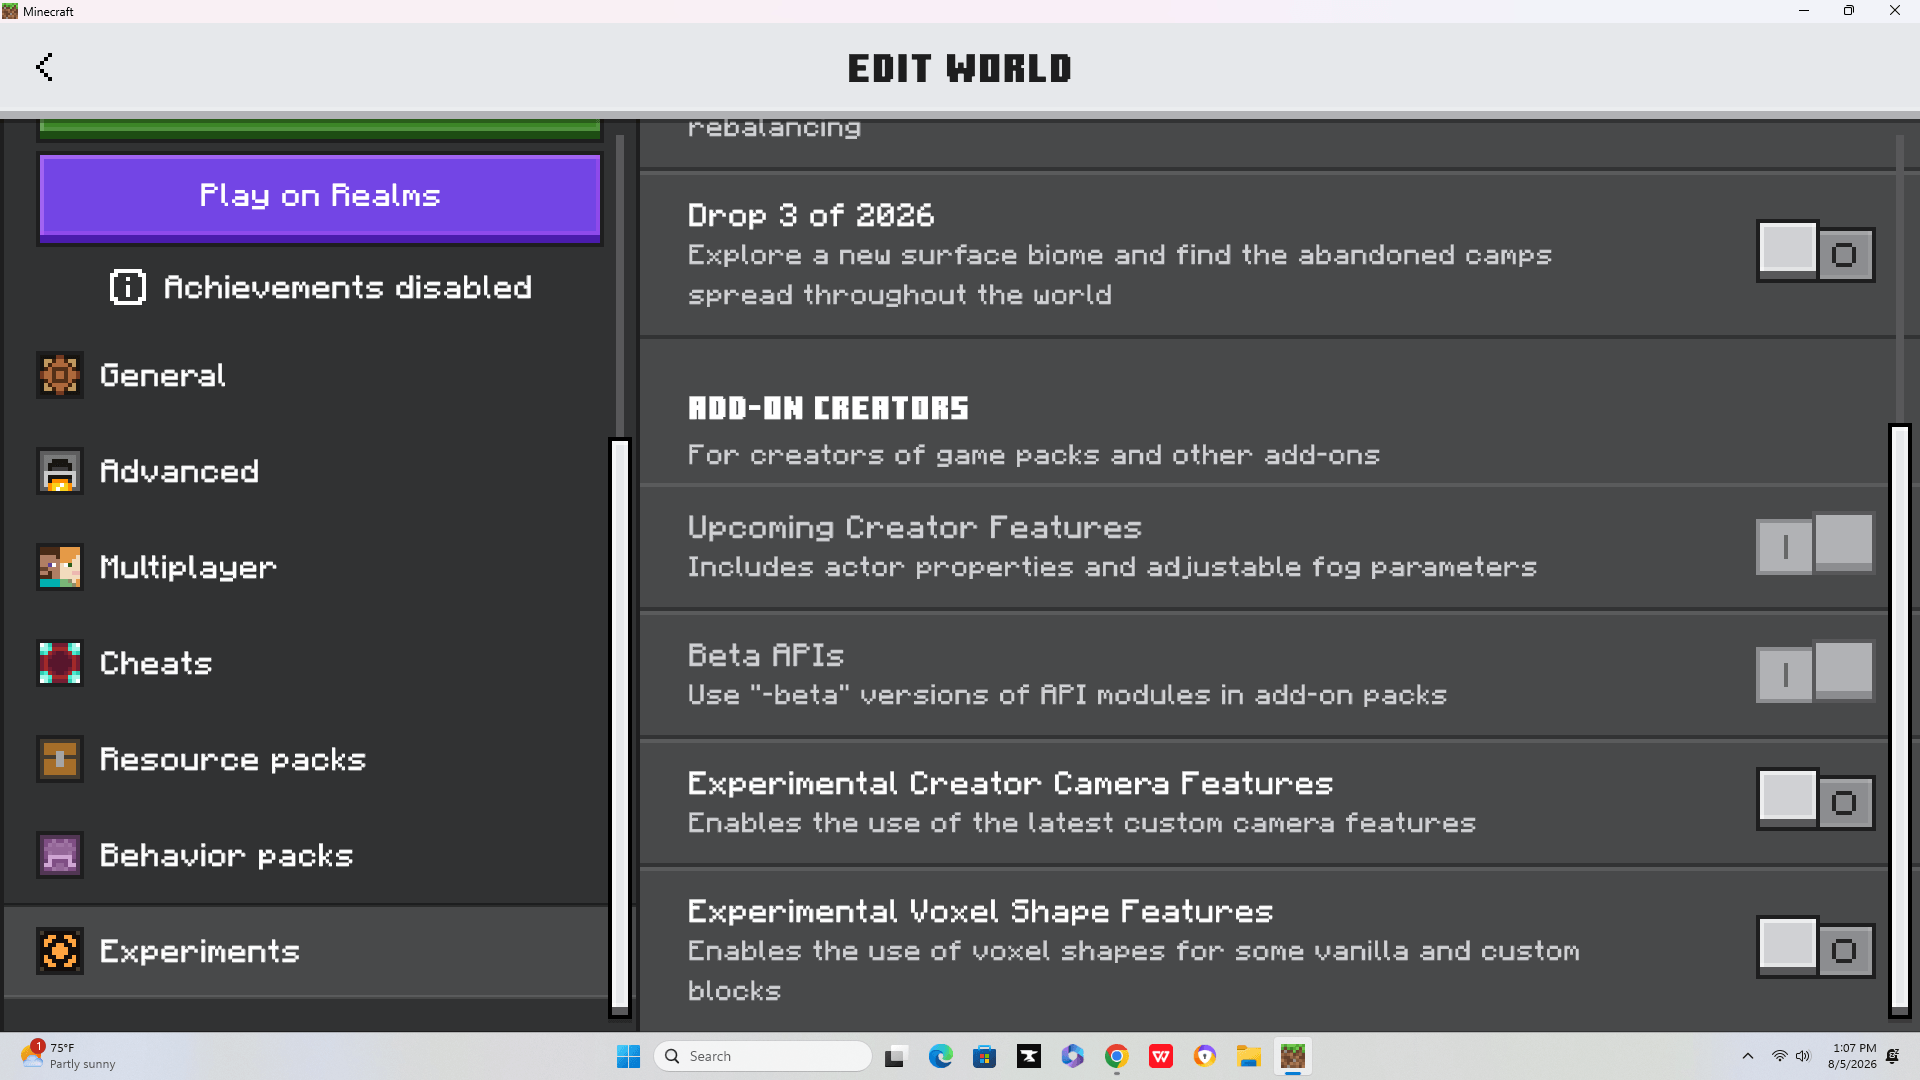
Task: Open the Advanced settings tab
Action: (306, 471)
